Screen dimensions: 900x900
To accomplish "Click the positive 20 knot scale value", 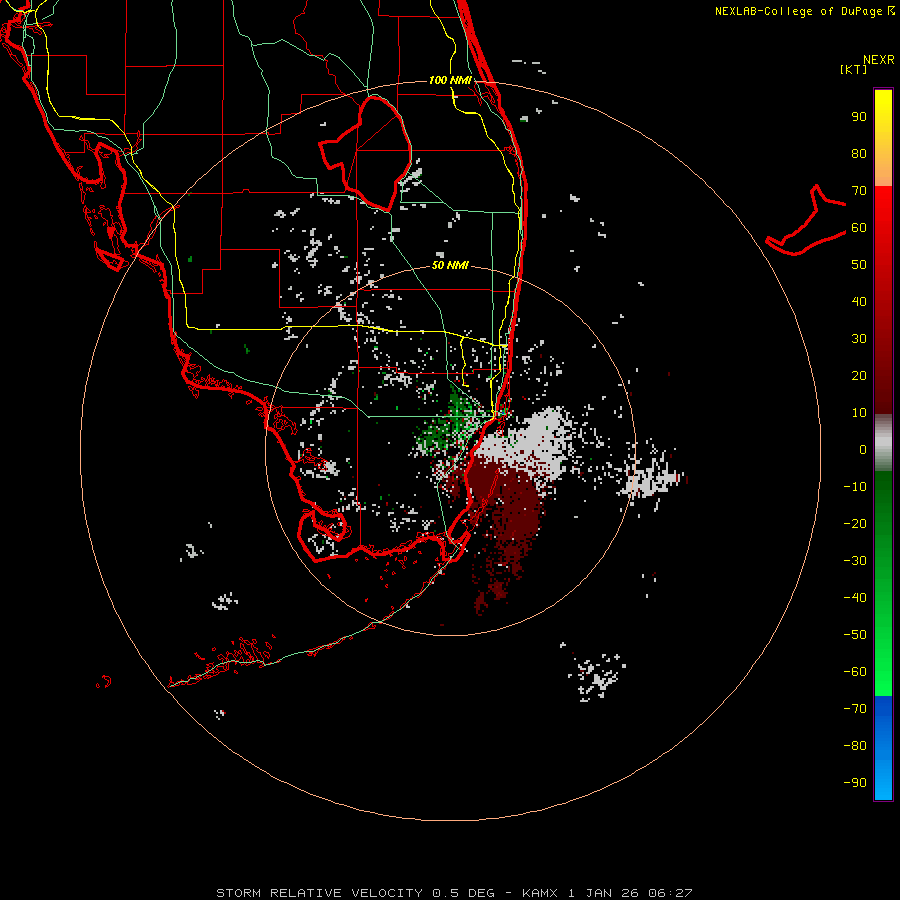I will pyautogui.click(x=859, y=375).
